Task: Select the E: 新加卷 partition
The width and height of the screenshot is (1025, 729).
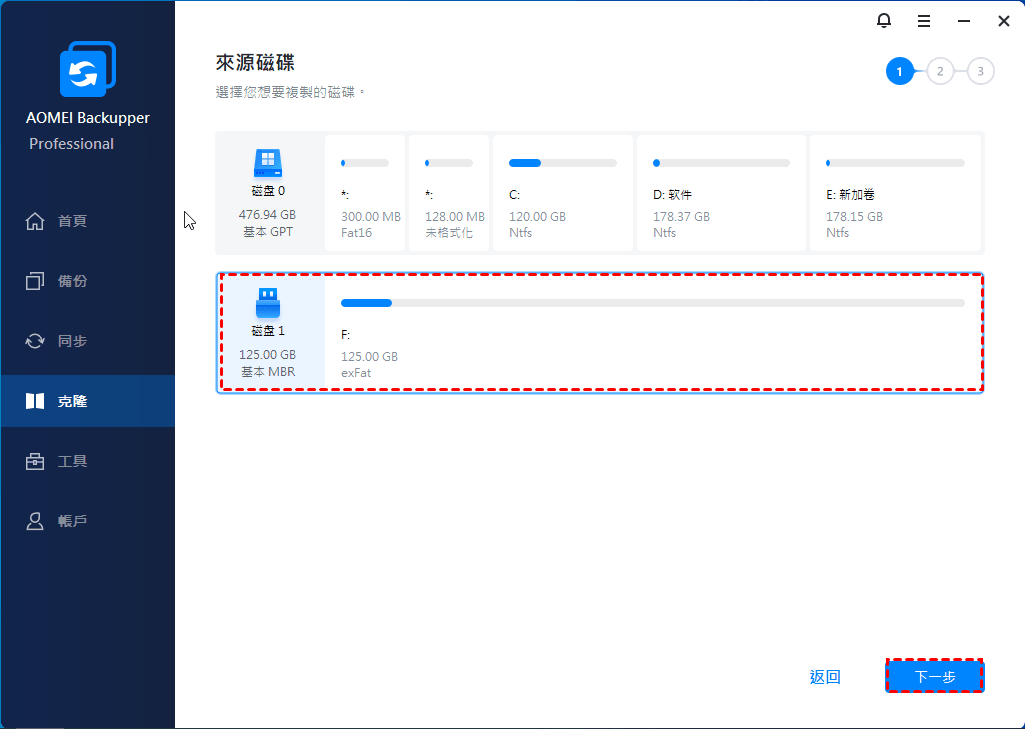Action: [896, 193]
